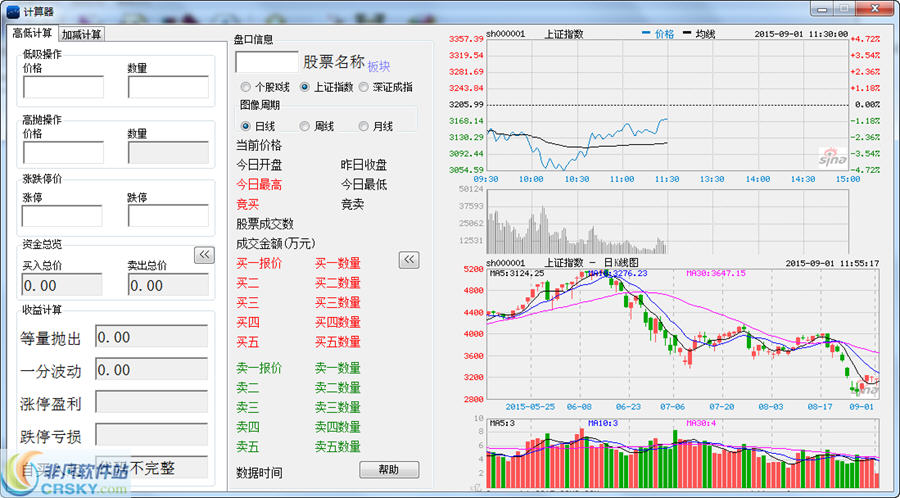Set chart period to 周线
This screenshot has width=900, height=498.
305,126
